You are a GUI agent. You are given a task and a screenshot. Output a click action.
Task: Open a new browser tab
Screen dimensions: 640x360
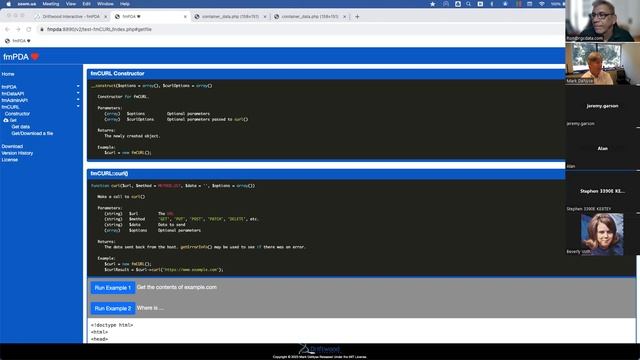click(x=357, y=17)
